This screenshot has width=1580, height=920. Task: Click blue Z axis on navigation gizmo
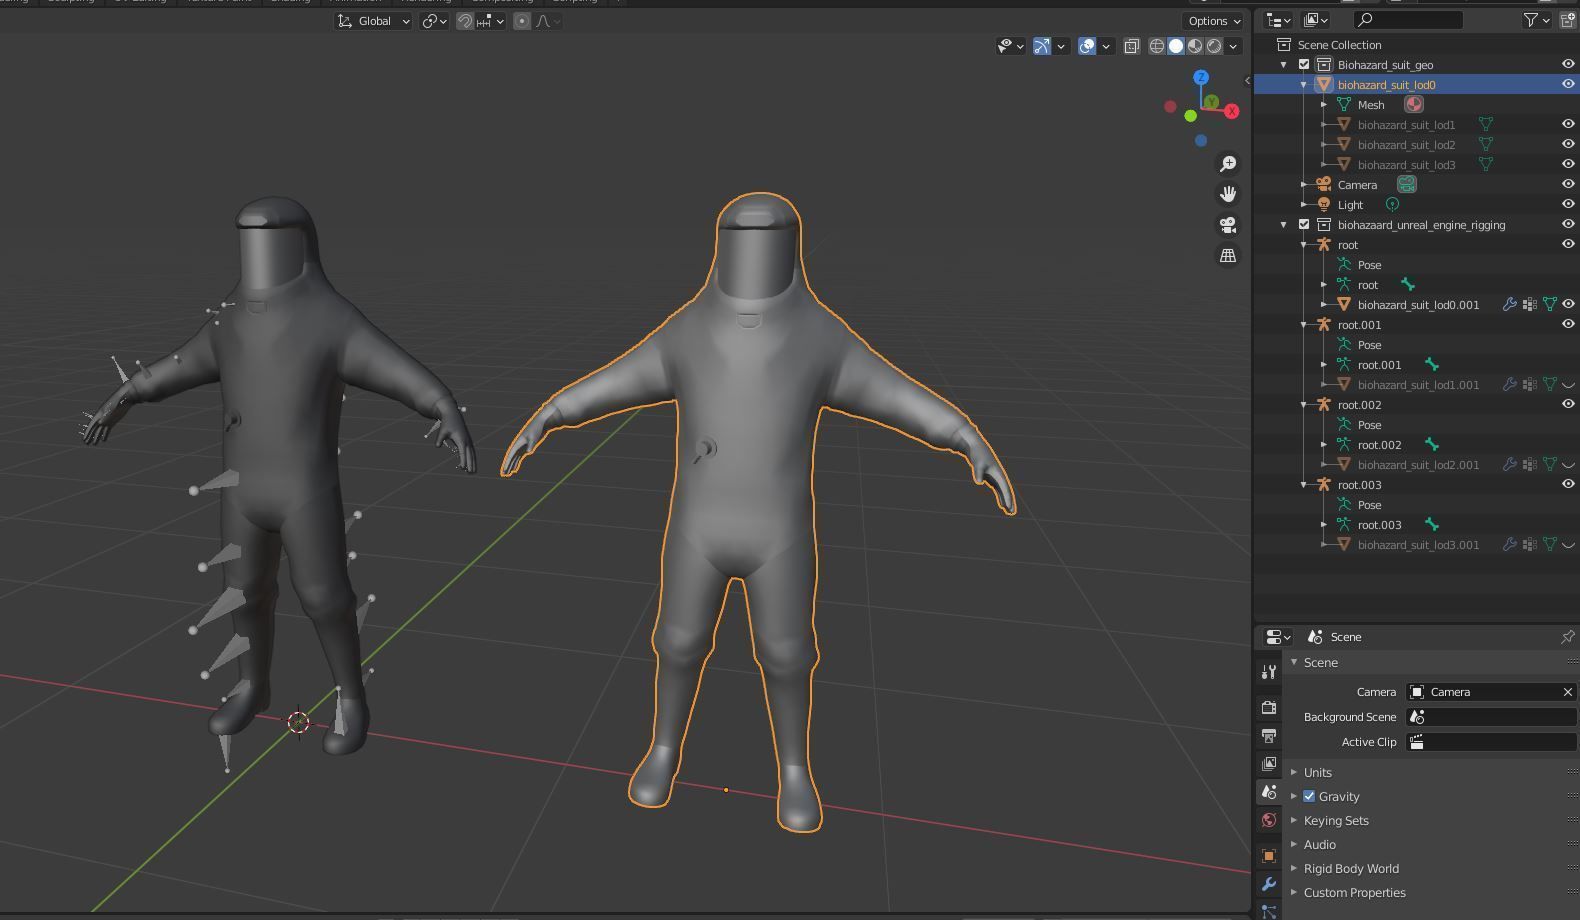[x=1201, y=77]
